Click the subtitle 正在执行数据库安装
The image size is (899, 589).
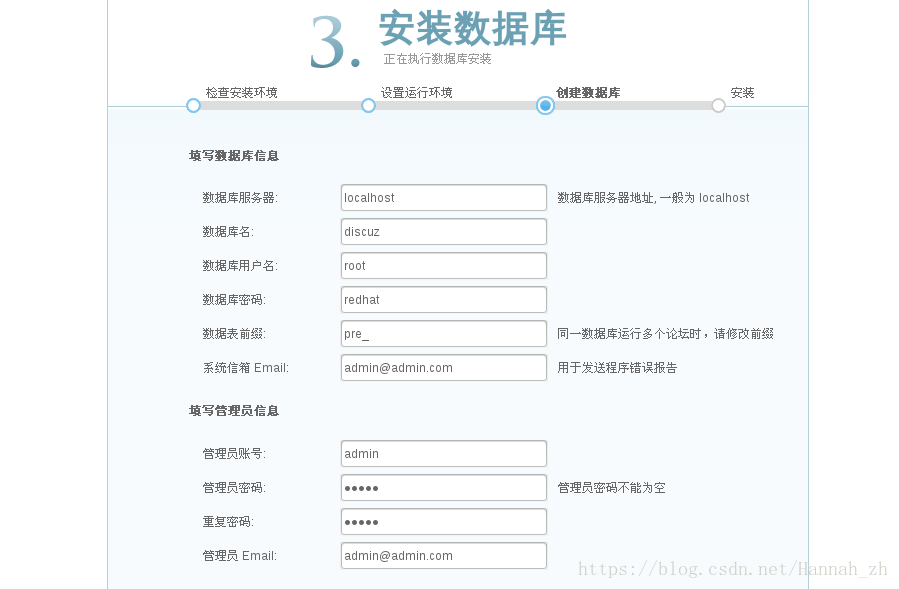pyautogui.click(x=437, y=59)
